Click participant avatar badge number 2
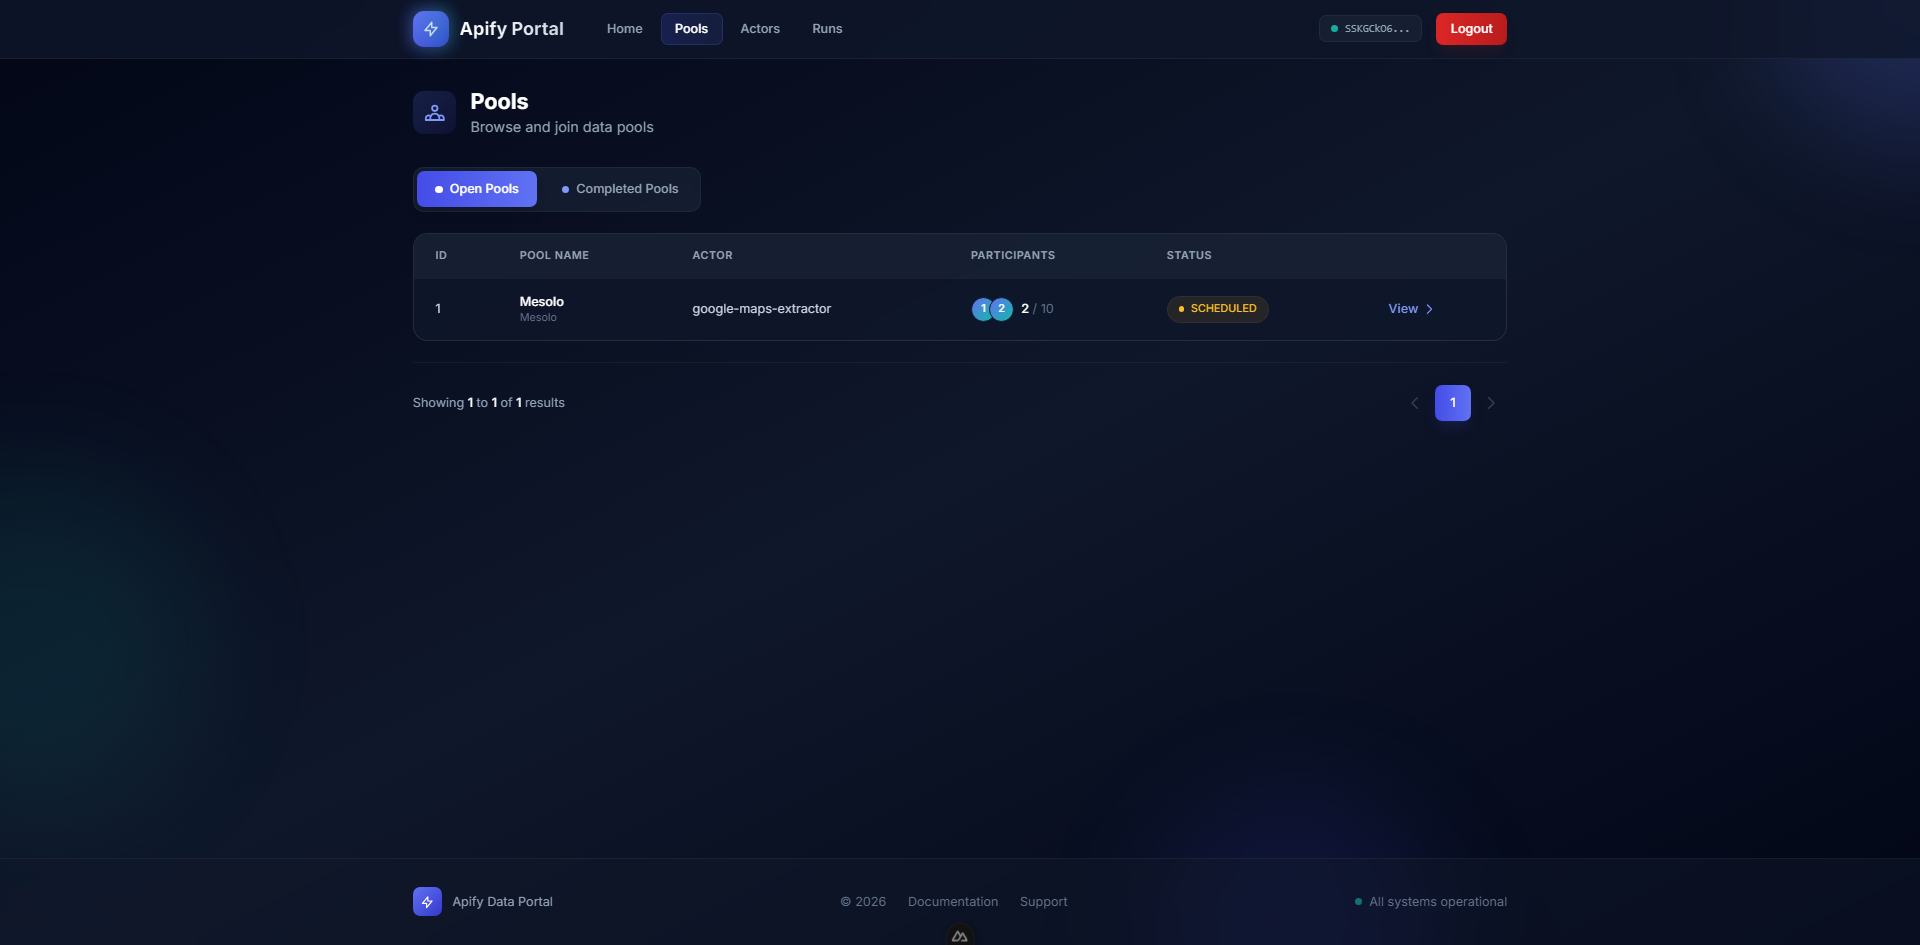1920x945 pixels. tap(1002, 309)
